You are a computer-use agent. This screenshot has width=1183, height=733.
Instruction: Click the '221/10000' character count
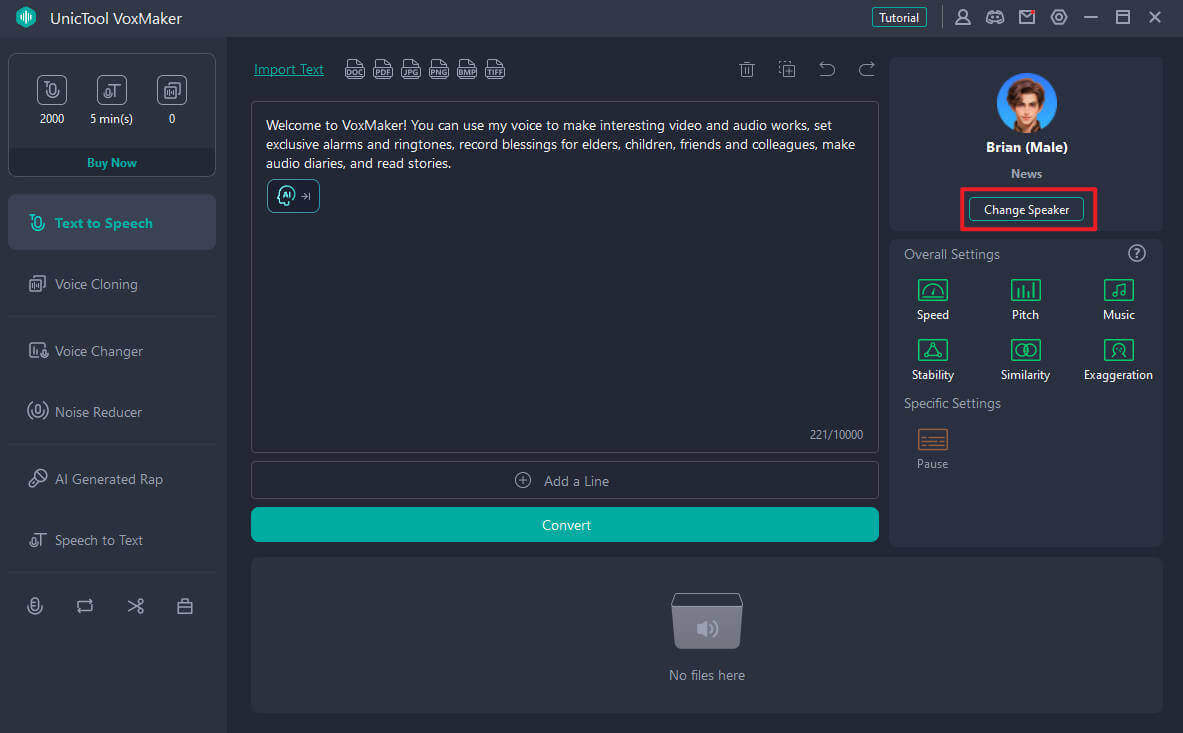(x=836, y=434)
